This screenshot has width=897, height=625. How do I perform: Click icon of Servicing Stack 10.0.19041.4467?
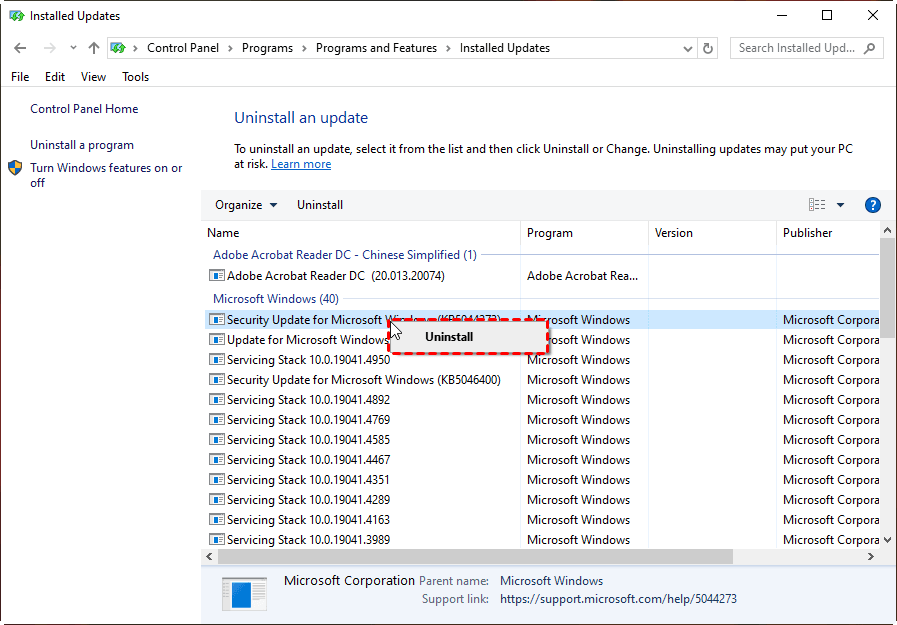tap(216, 460)
